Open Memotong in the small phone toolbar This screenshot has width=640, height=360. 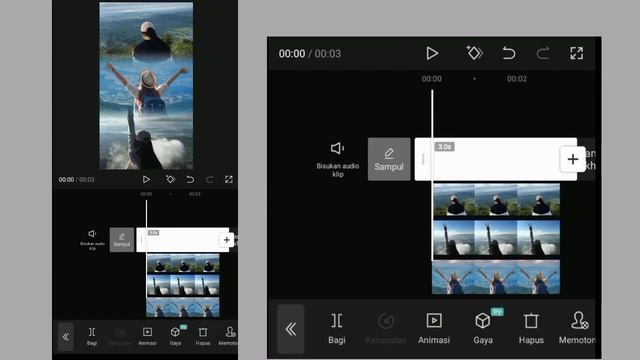(x=228, y=337)
